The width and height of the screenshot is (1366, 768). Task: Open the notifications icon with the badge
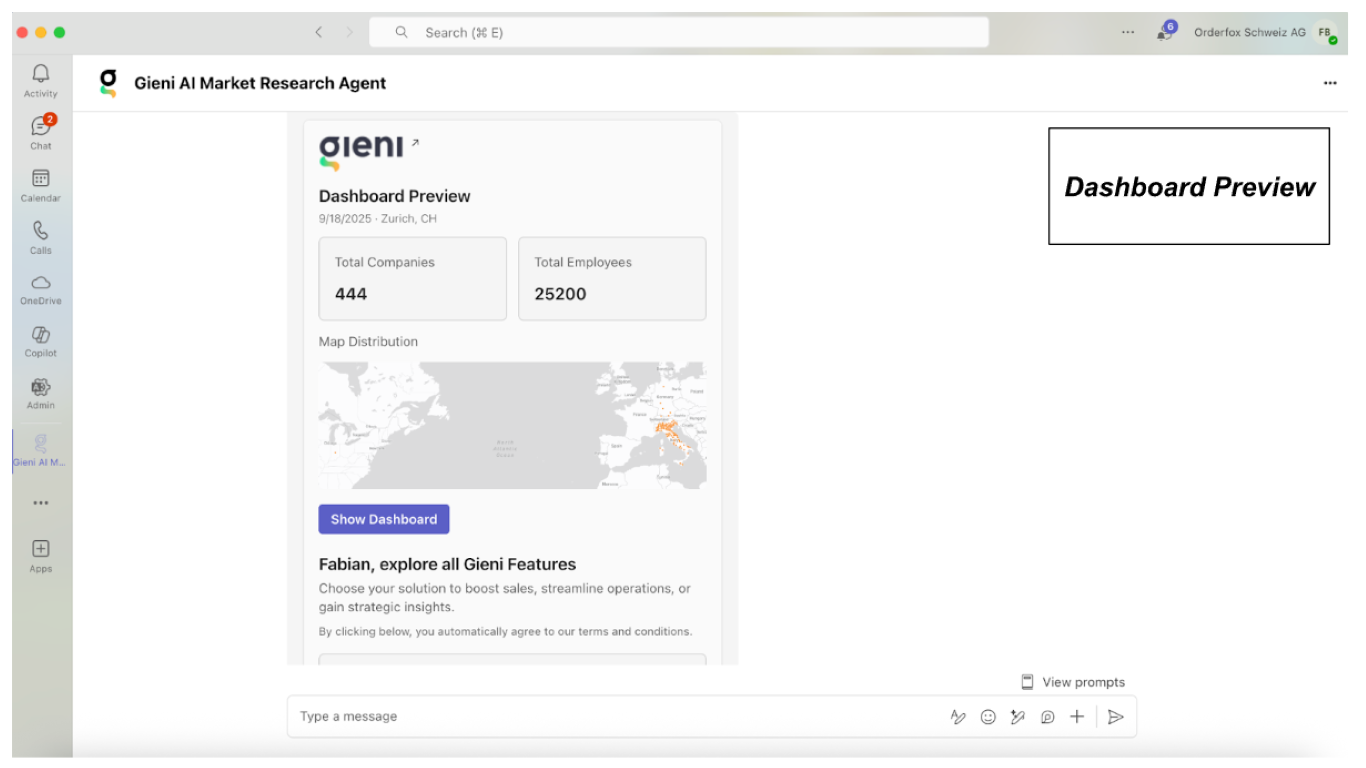point(1165,31)
